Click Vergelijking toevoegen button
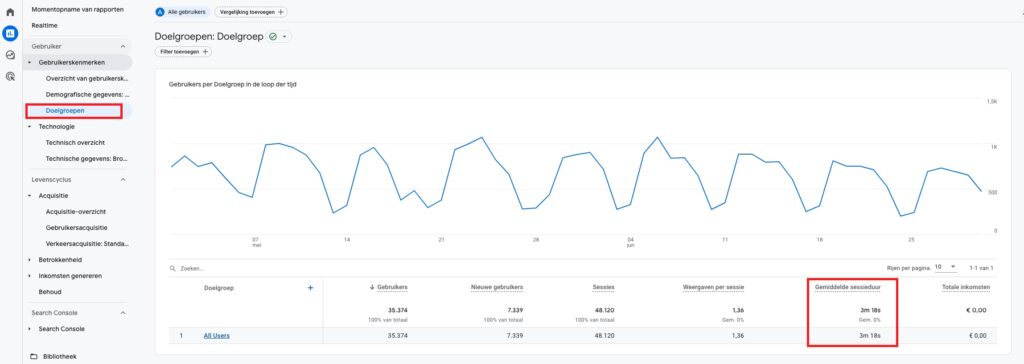This screenshot has width=1024, height=364. tap(251, 12)
